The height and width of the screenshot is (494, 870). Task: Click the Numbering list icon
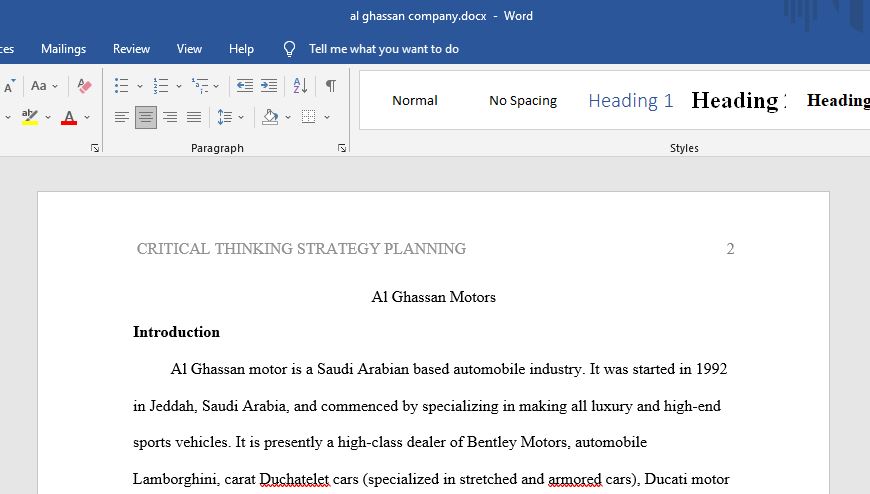coord(161,85)
